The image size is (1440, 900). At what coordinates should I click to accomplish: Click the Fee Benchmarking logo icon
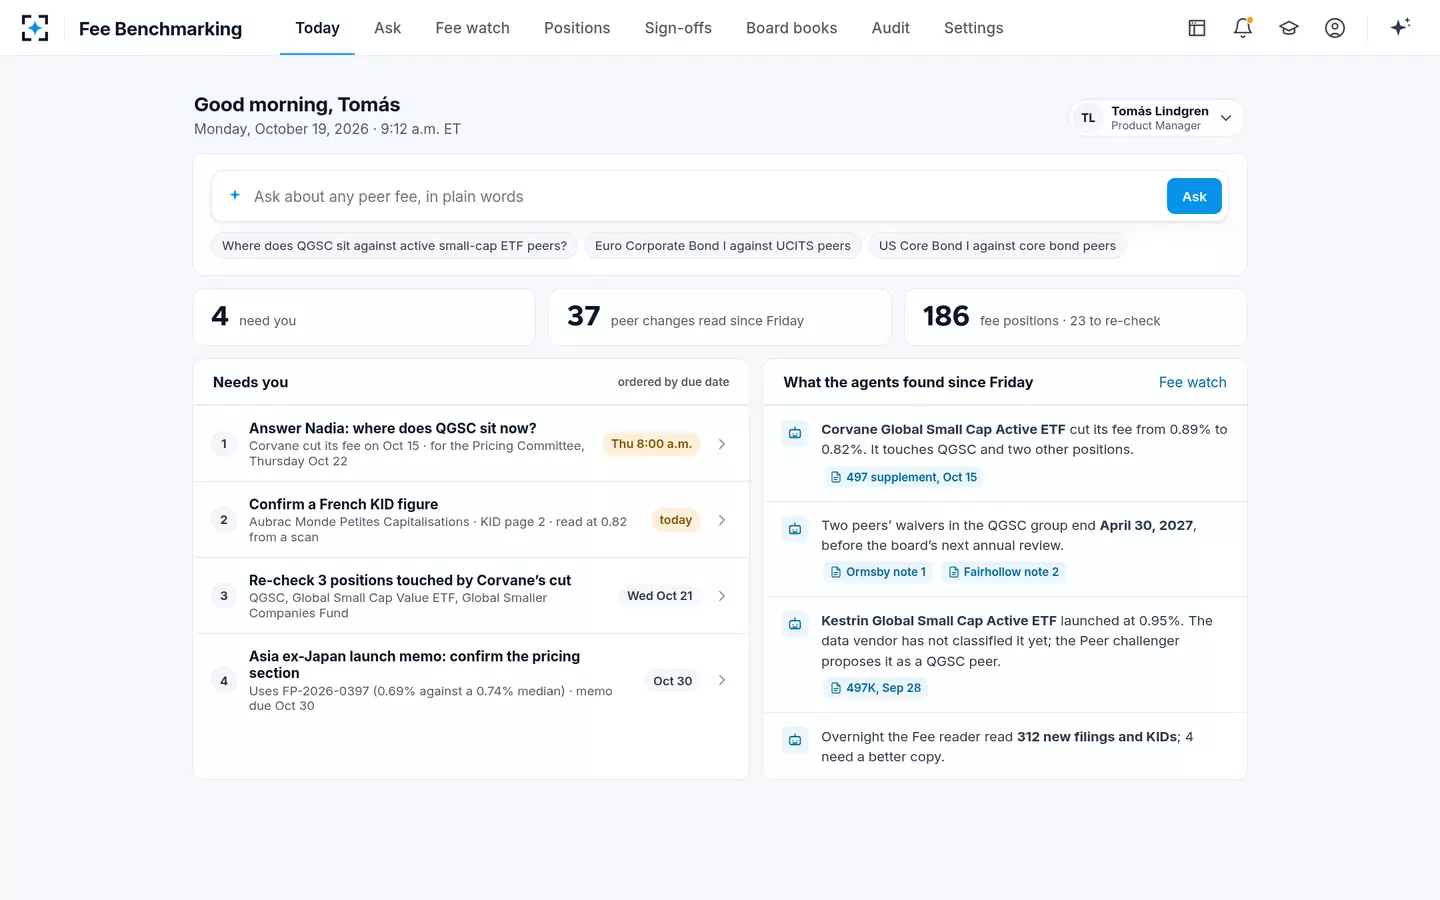tap(35, 28)
